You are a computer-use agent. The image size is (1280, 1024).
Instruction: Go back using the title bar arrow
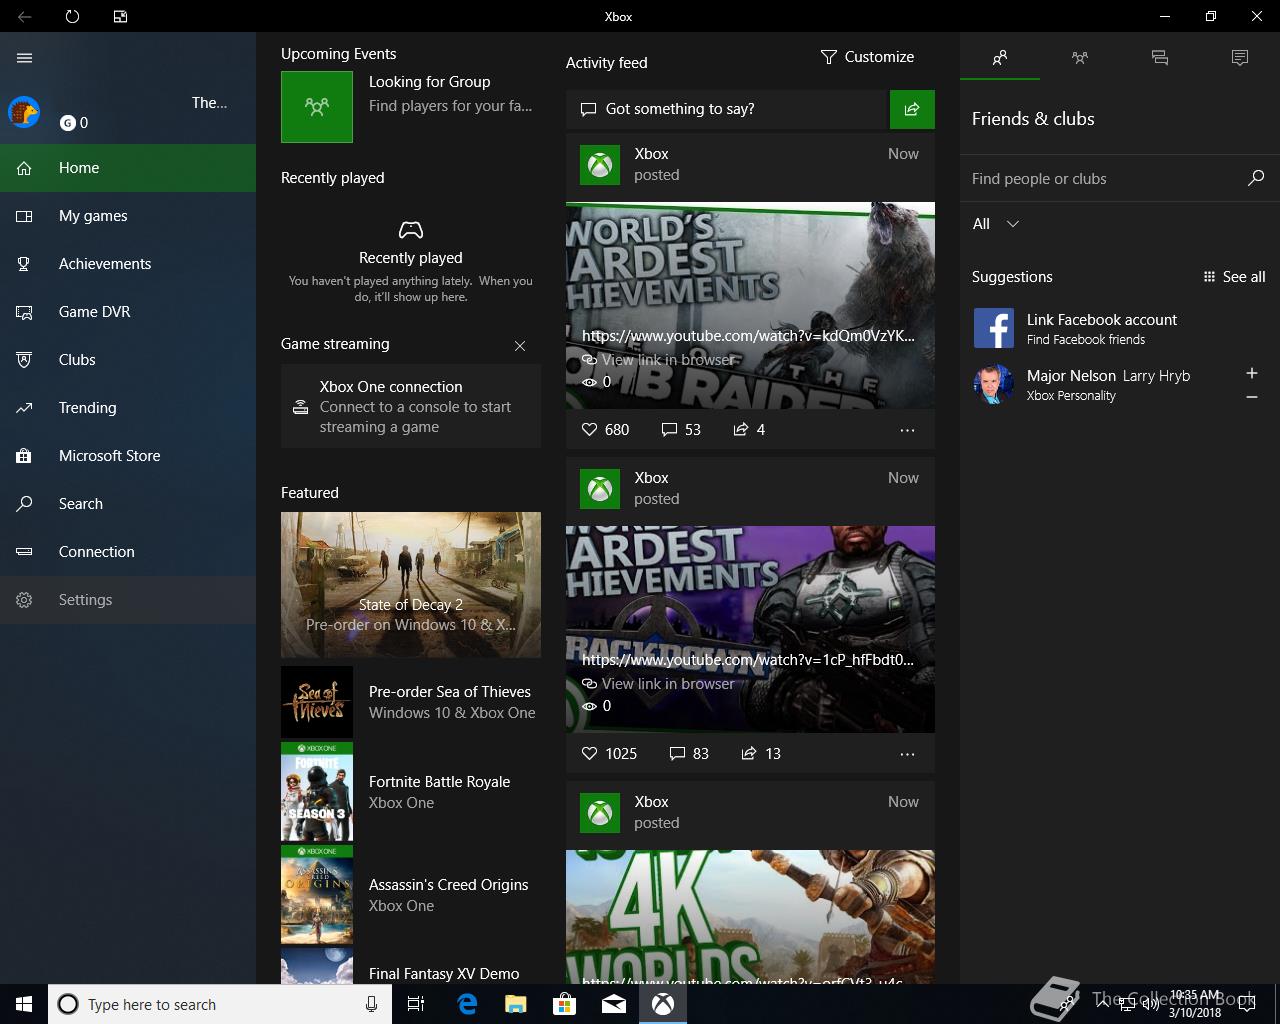tap(24, 16)
